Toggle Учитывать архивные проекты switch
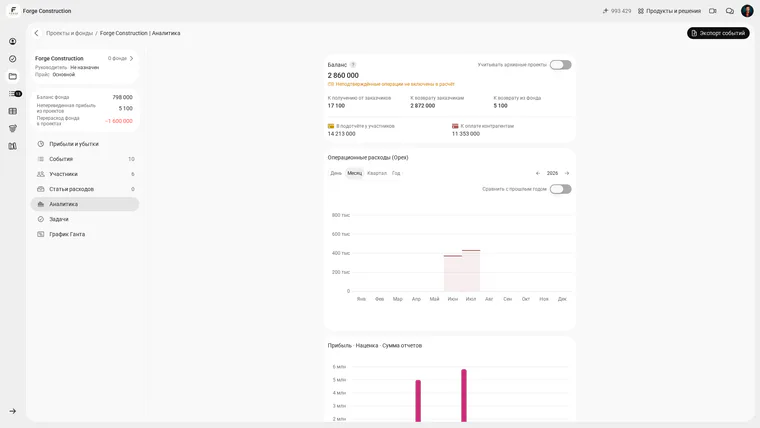 point(560,64)
